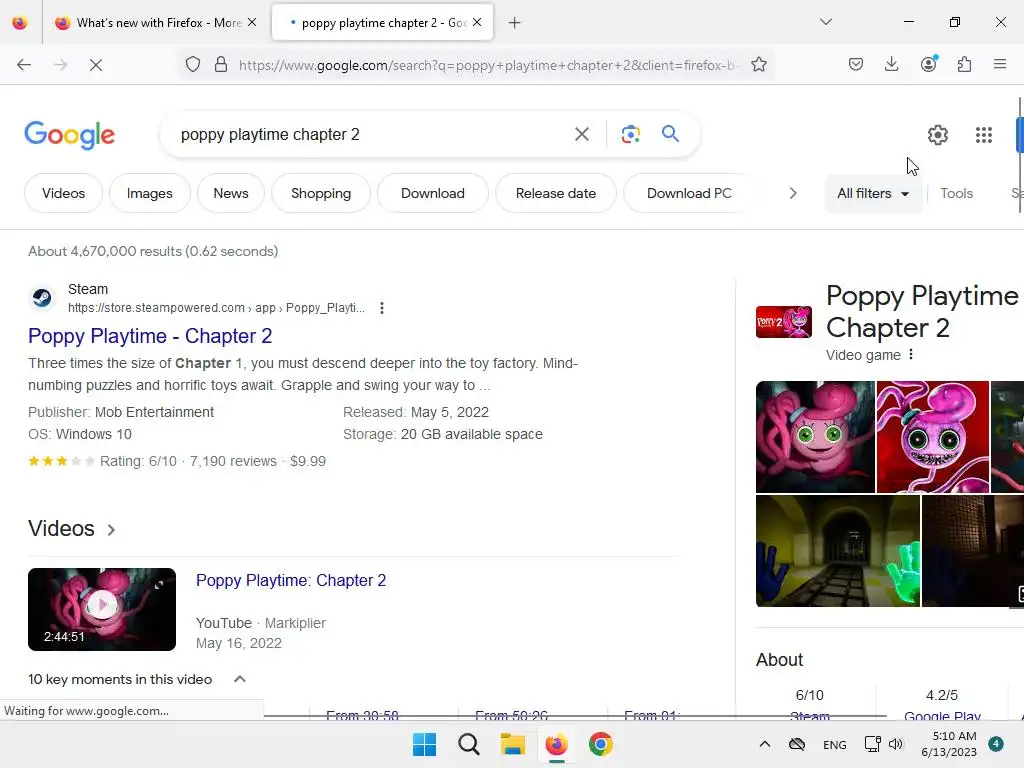The width and height of the screenshot is (1024, 768).
Task: Search by image with Google Lens icon
Action: click(x=630, y=135)
